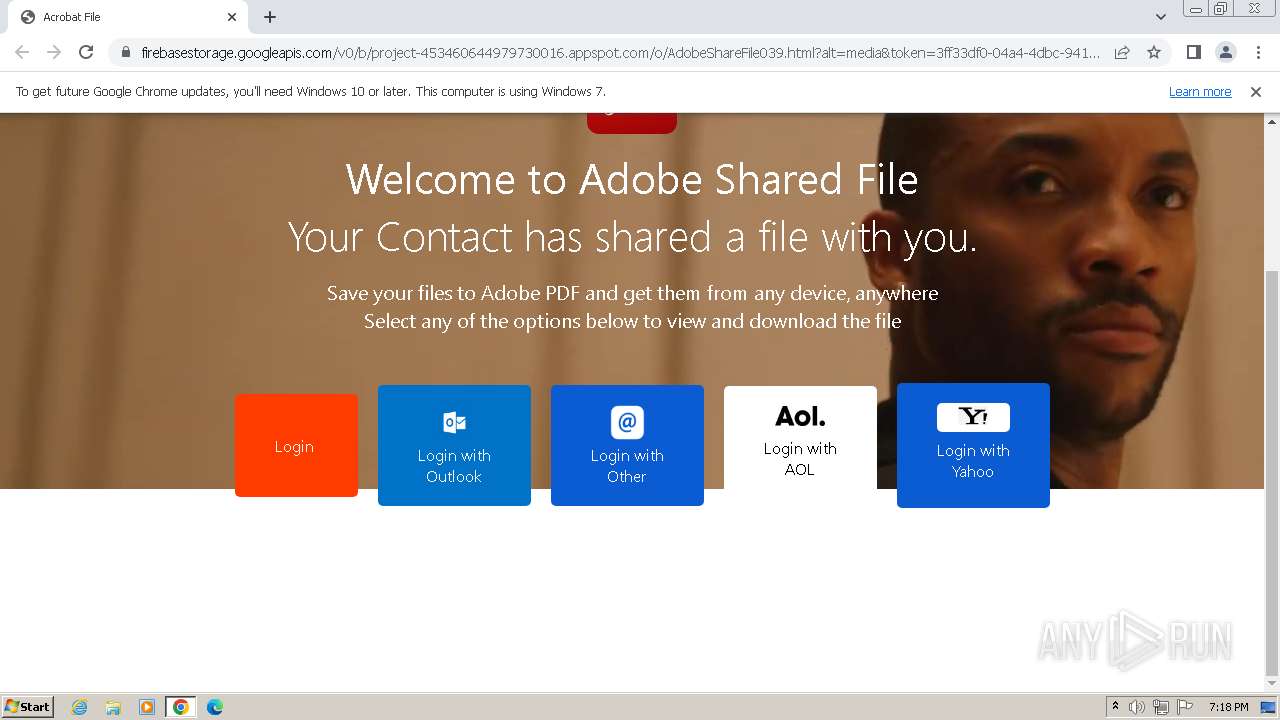1280x720 pixels.
Task: Dismiss the Chrome update notification bar
Action: click(x=1256, y=91)
